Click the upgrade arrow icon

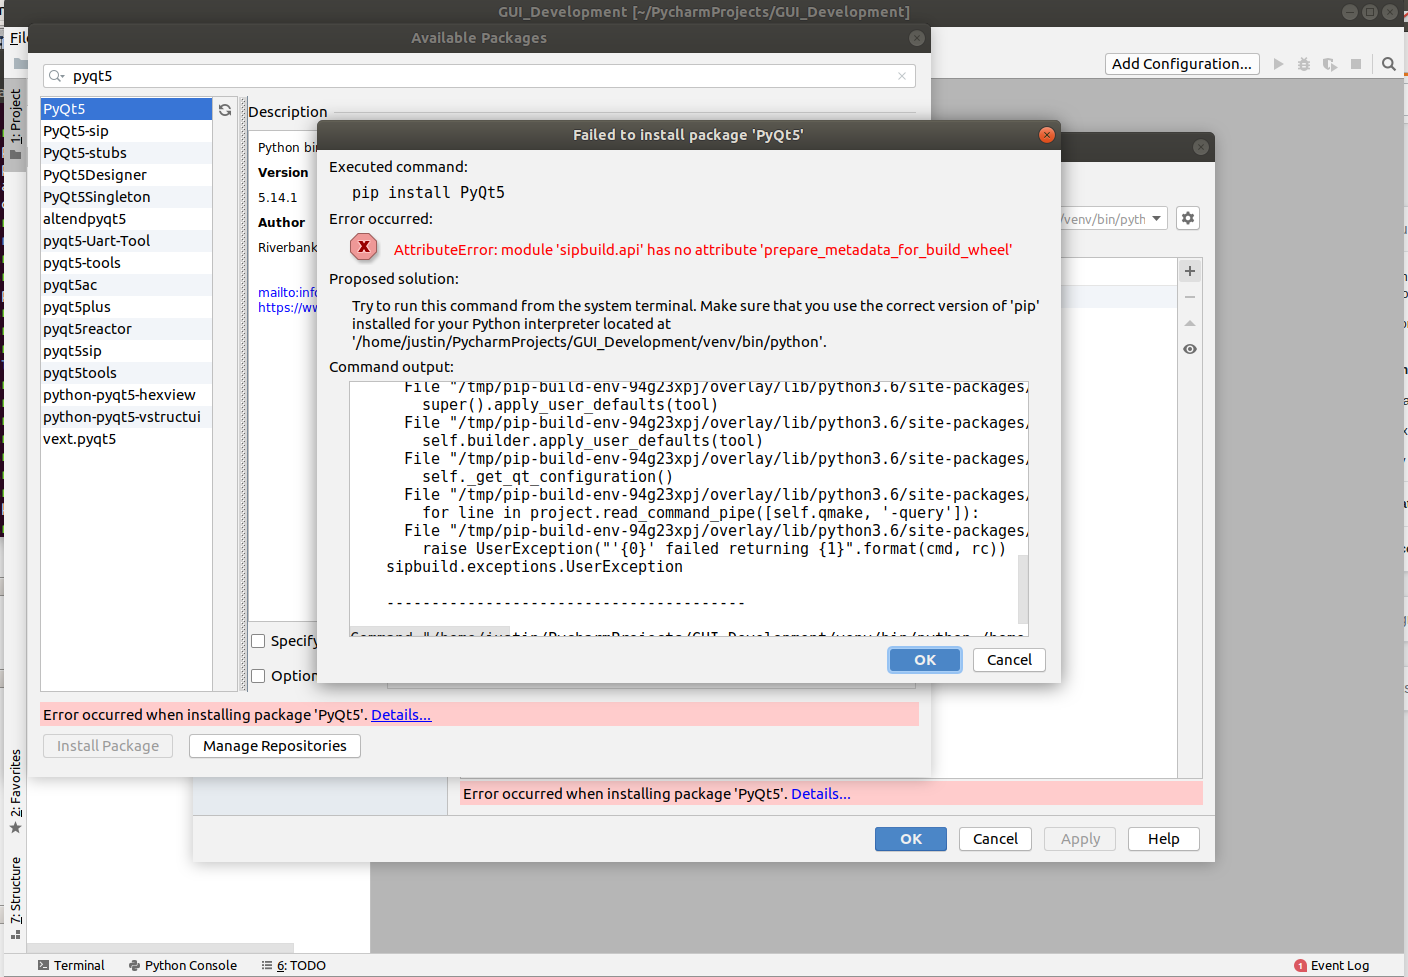click(1190, 323)
